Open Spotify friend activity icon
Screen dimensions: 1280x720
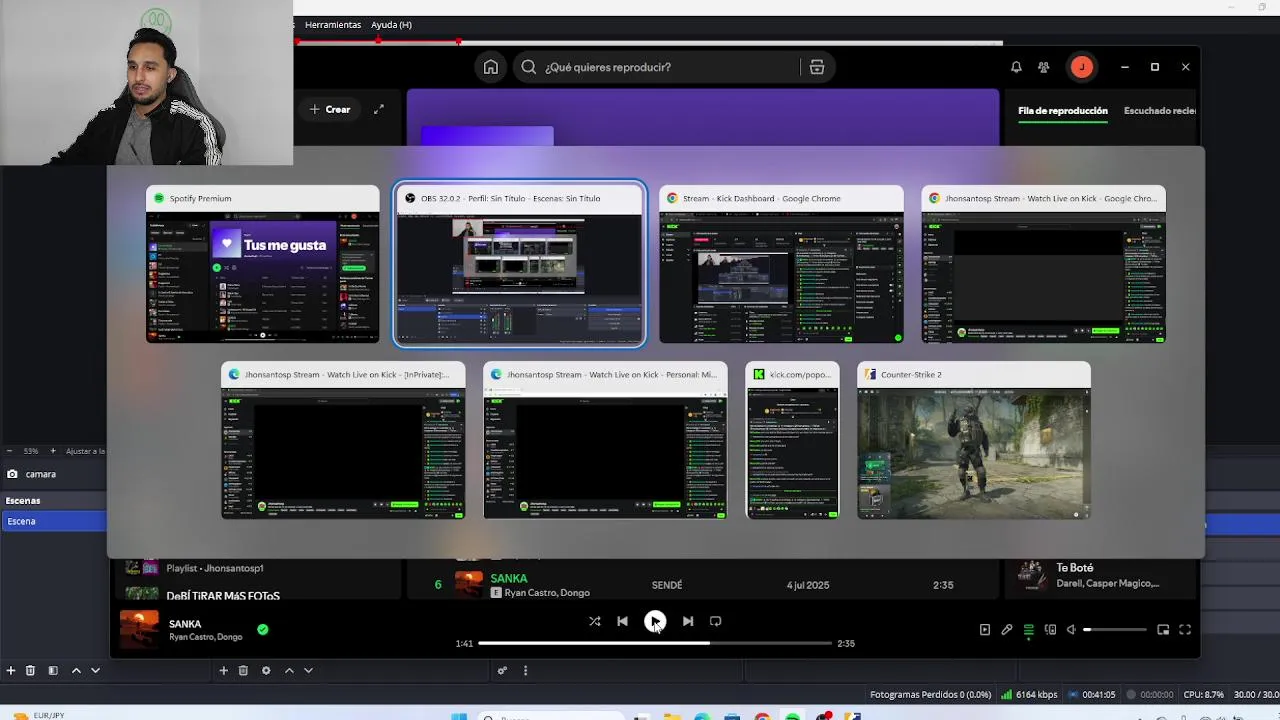click(x=1044, y=67)
